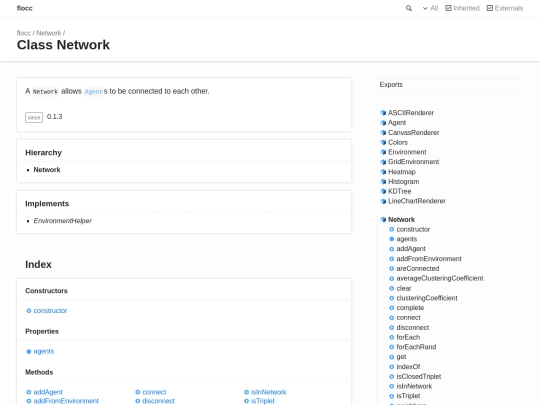Open EnvironmentHelper interface link

pyautogui.click(x=62, y=221)
